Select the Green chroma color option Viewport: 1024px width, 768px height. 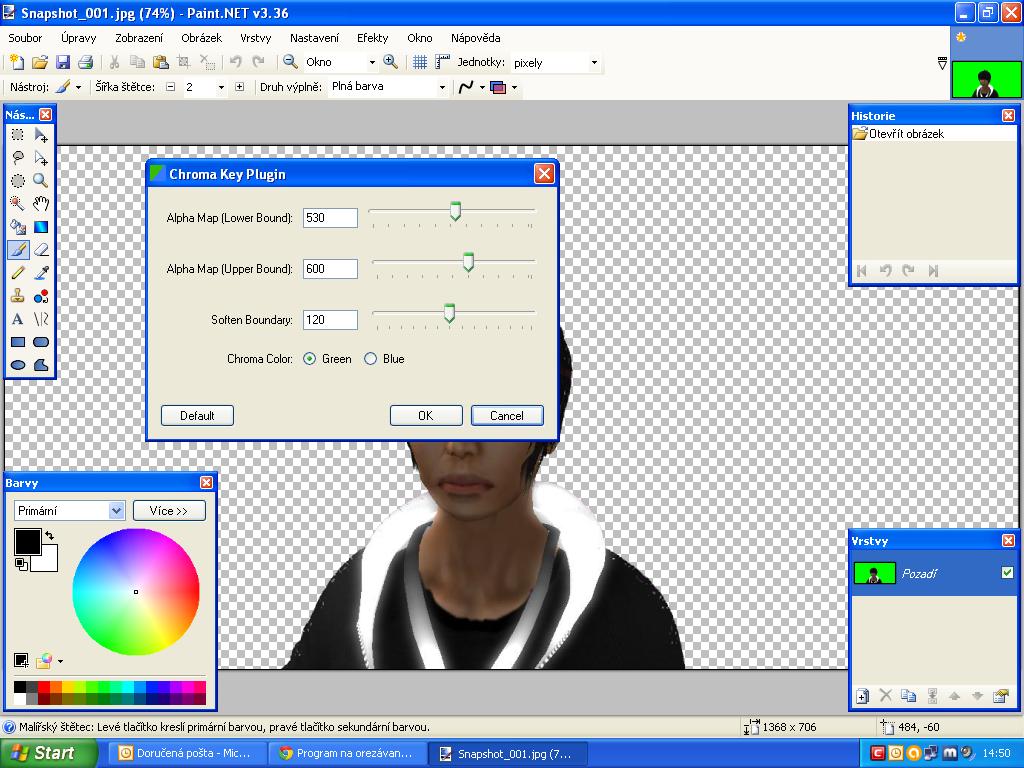pyautogui.click(x=310, y=359)
